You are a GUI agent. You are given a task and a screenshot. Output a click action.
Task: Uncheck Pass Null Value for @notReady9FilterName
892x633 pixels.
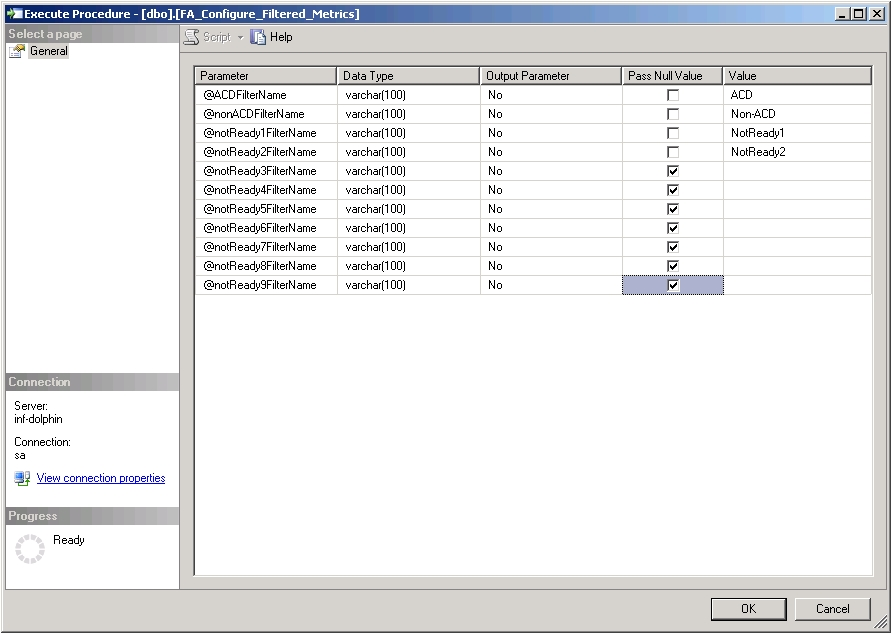pos(673,286)
